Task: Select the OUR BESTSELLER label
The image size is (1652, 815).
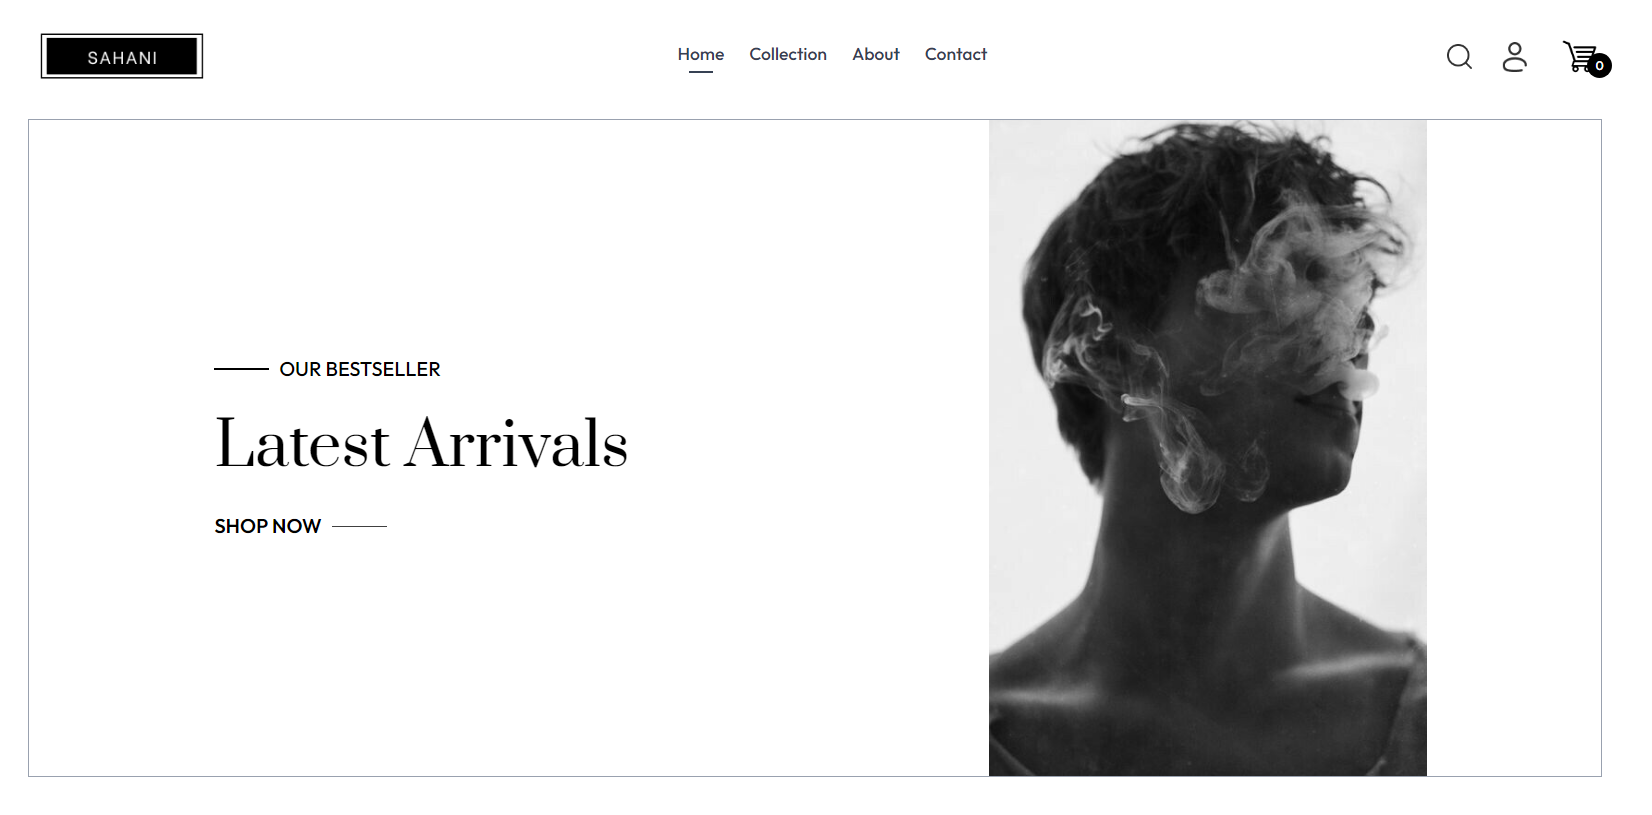Action: [x=360, y=369]
